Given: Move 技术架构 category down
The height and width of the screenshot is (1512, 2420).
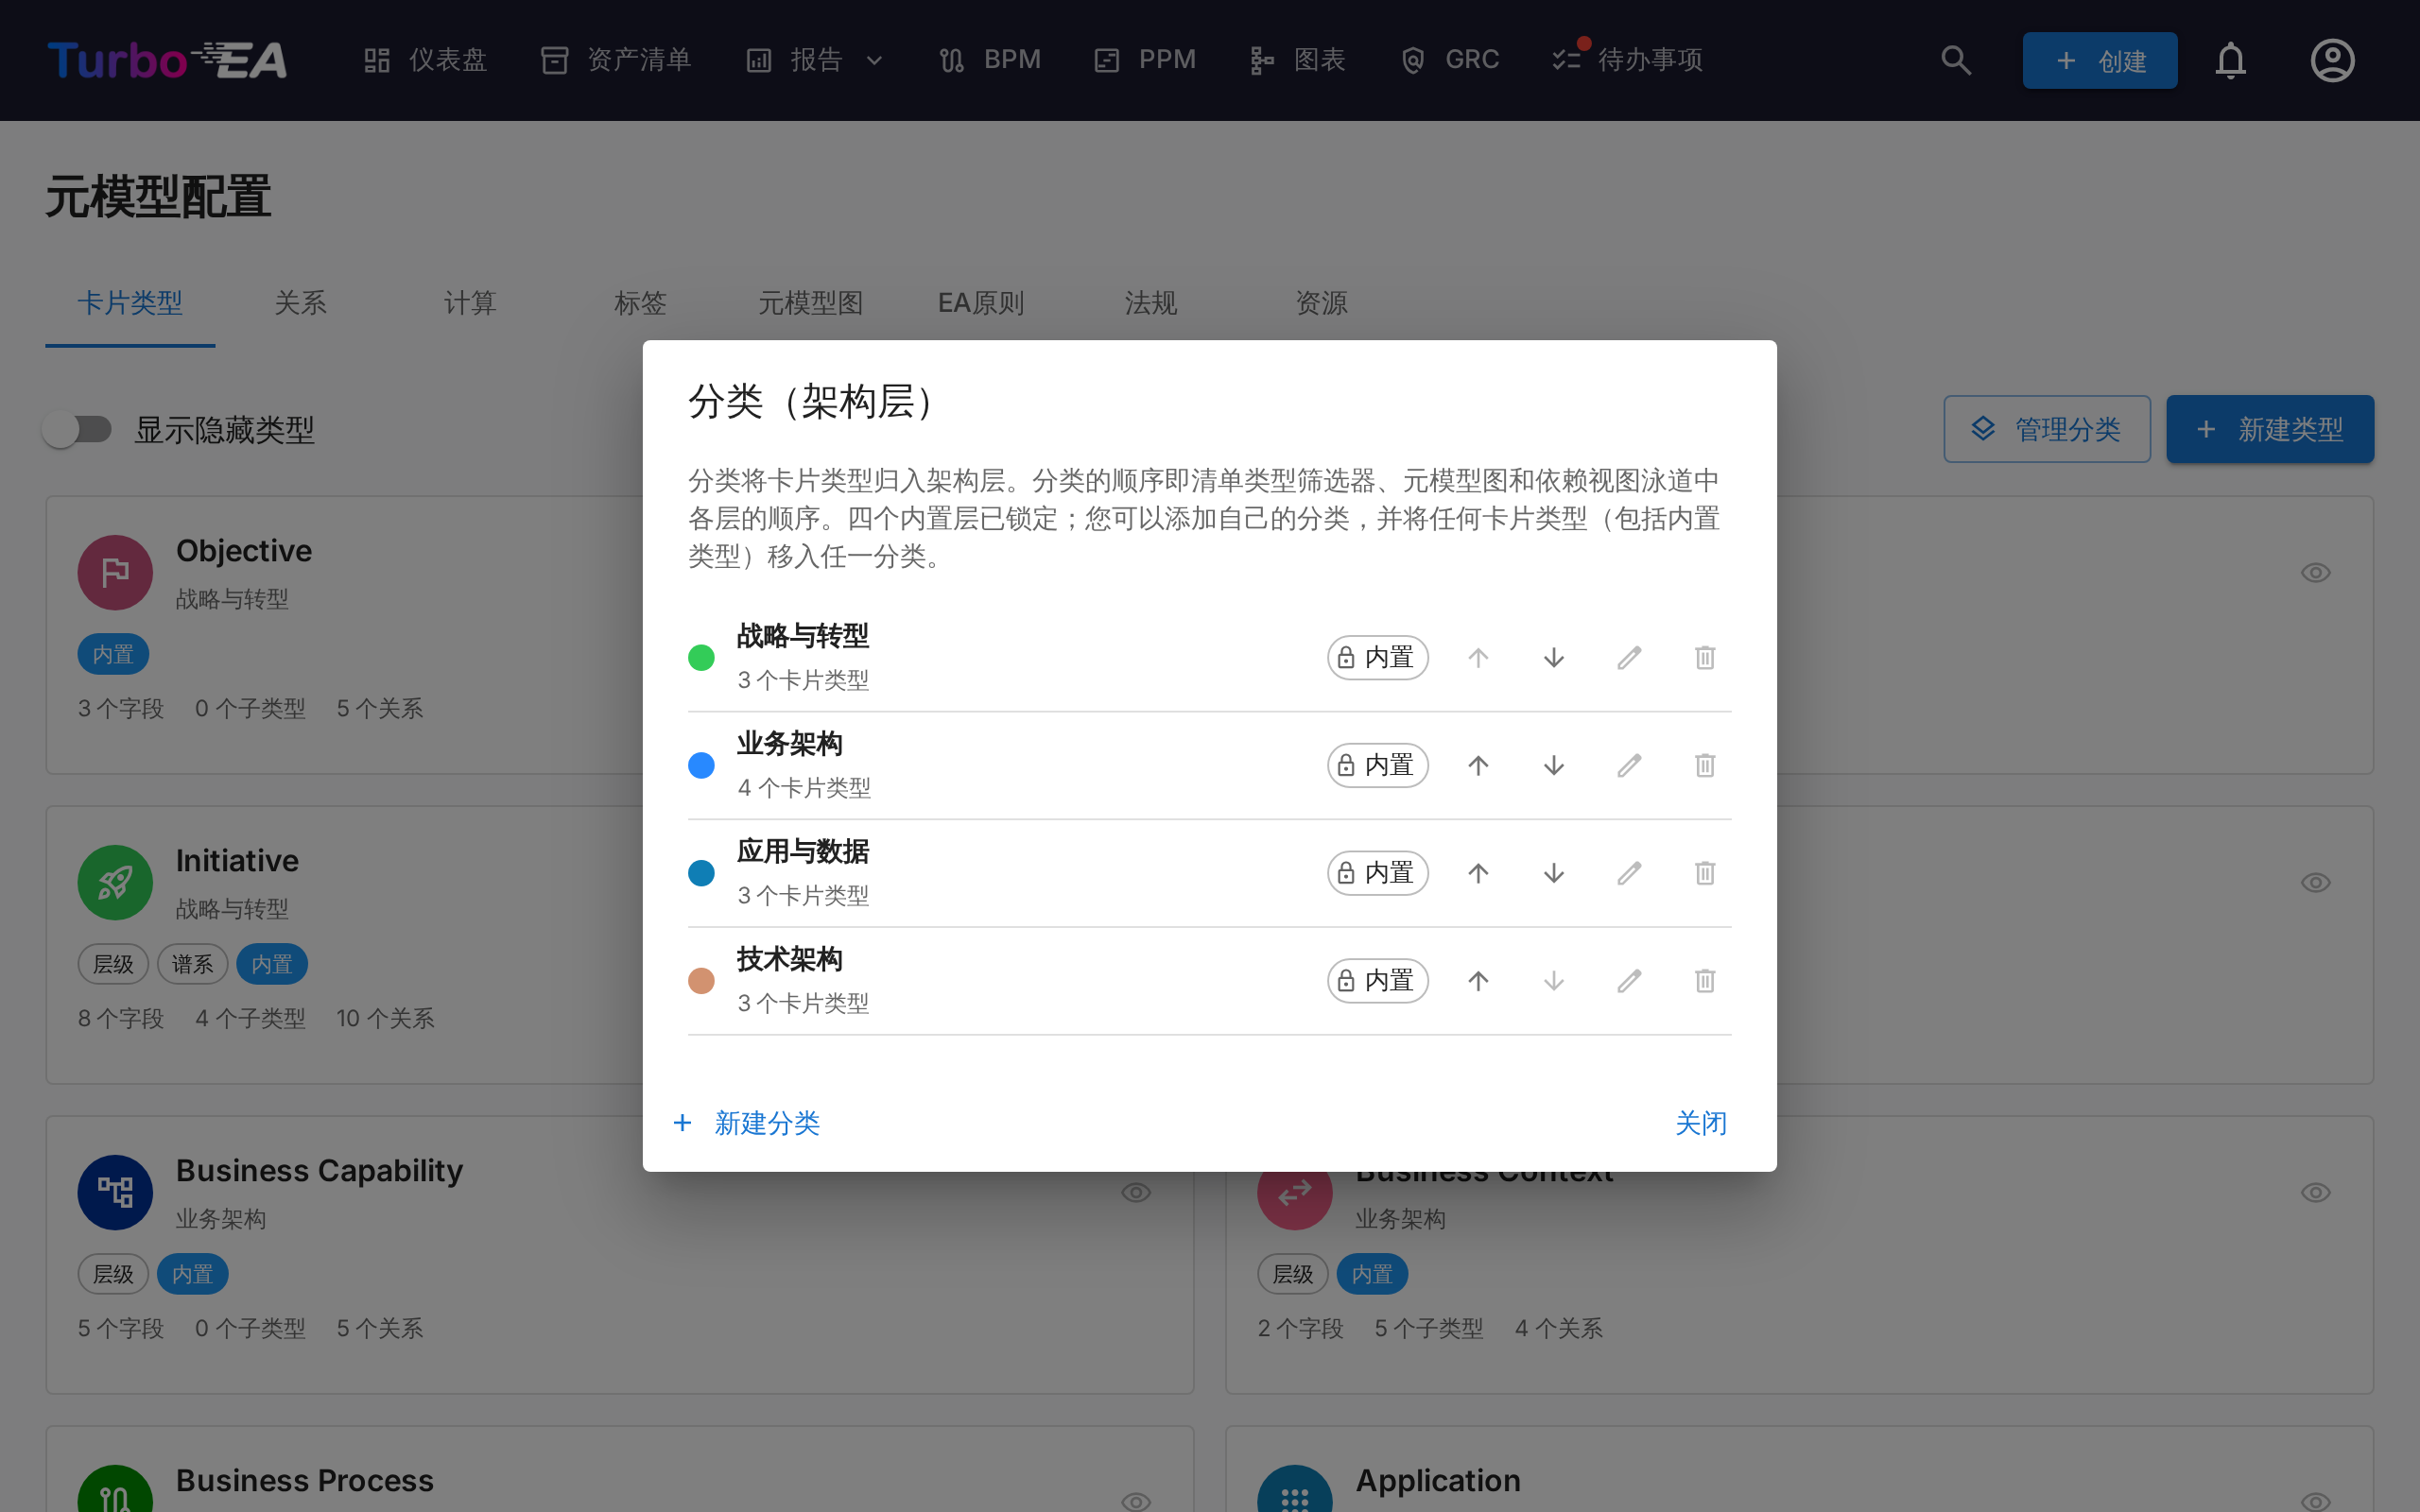Looking at the screenshot, I should tap(1553, 981).
